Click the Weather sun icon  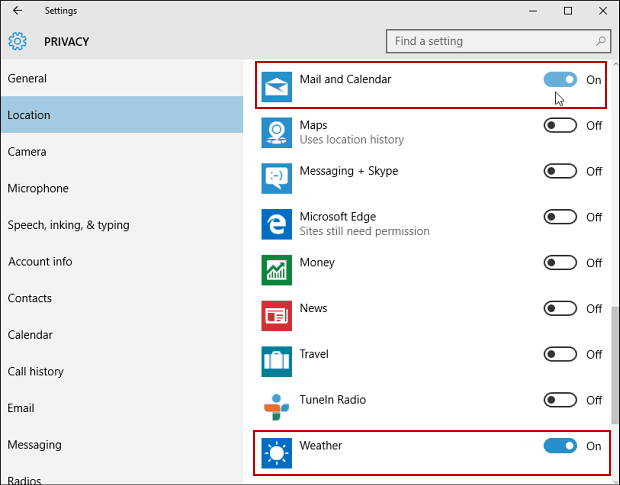pos(276,453)
